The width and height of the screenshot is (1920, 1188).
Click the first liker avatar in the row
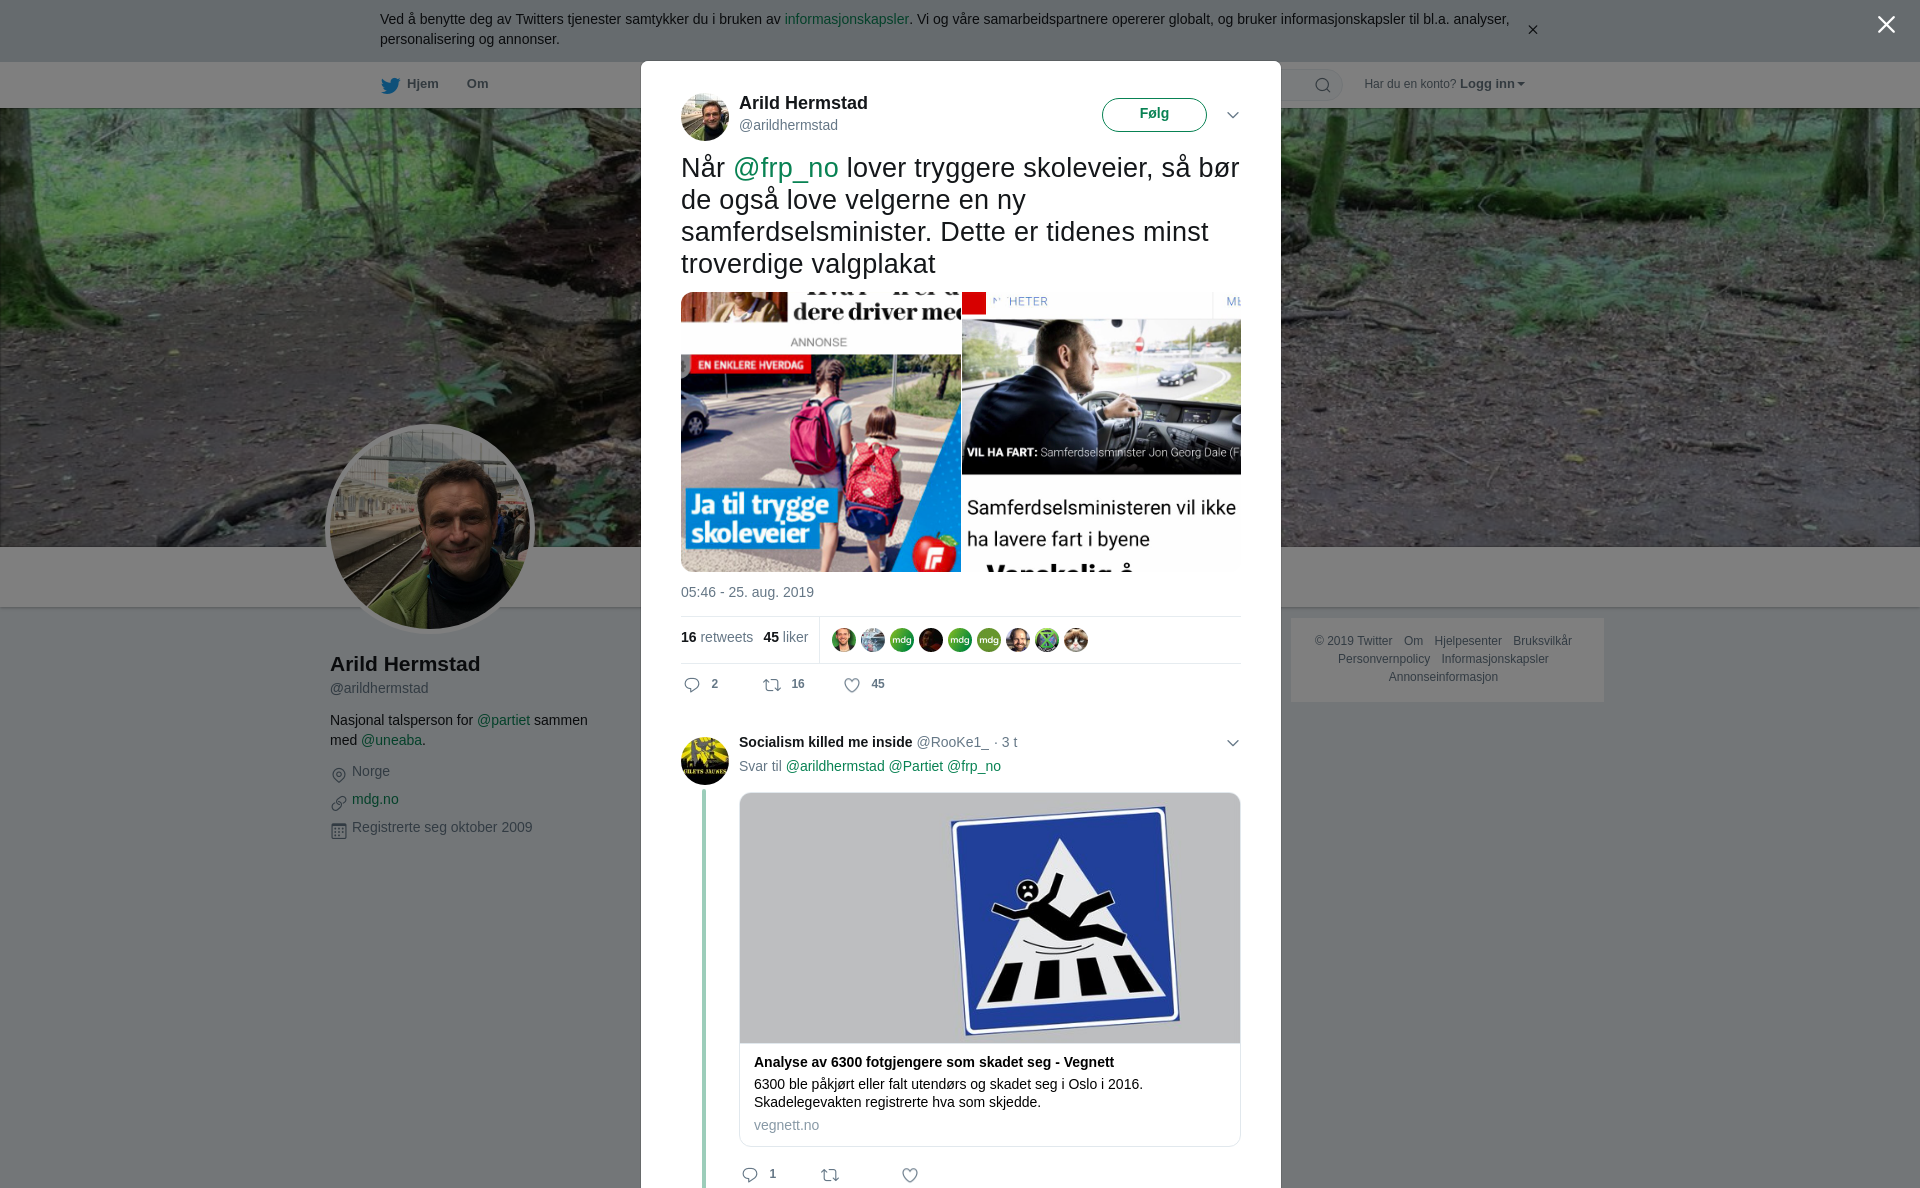click(x=844, y=640)
